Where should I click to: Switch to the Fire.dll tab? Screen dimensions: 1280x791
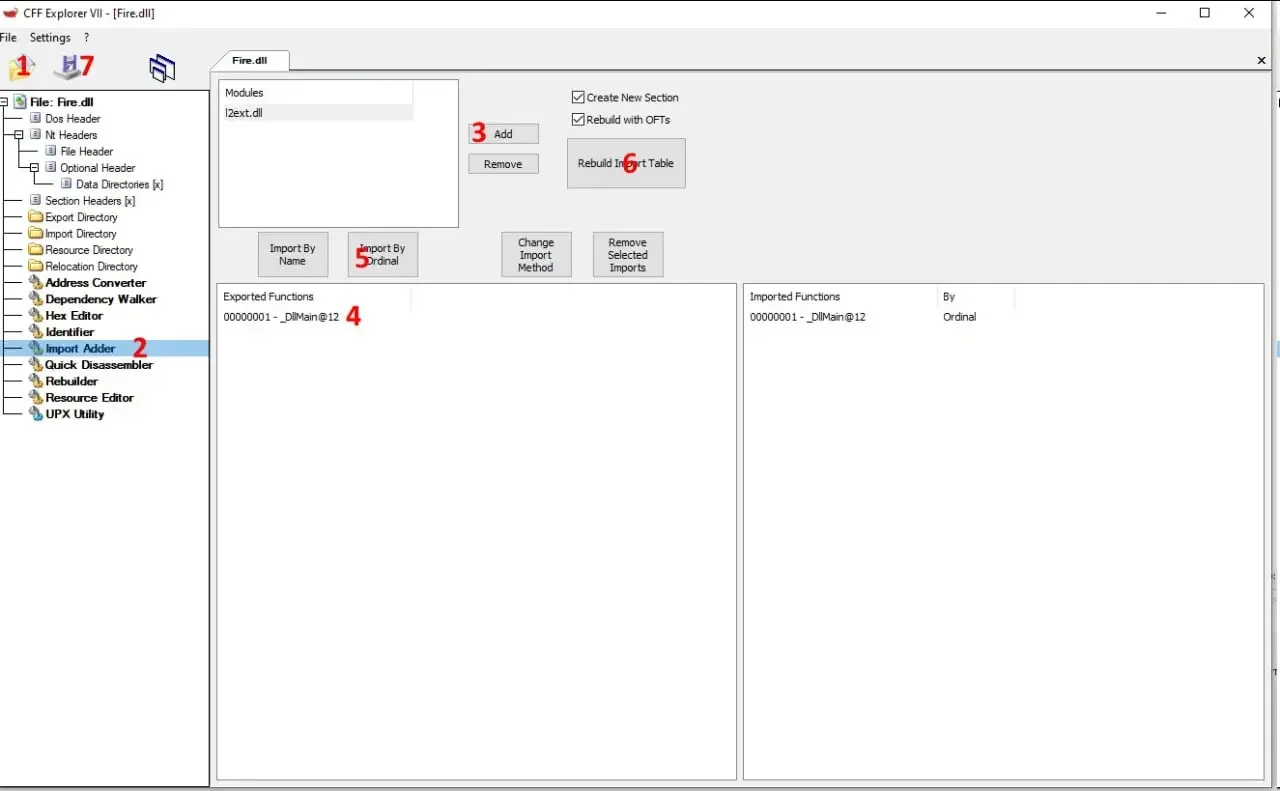coord(250,61)
